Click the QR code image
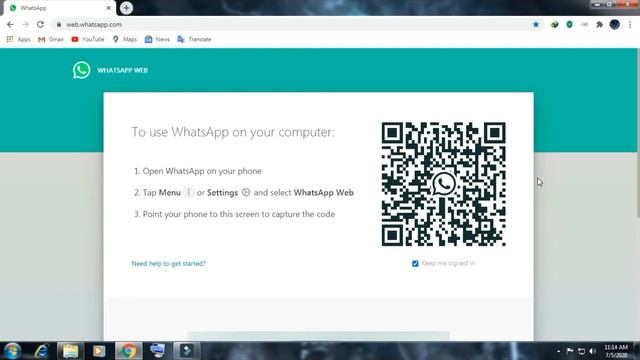 point(444,184)
